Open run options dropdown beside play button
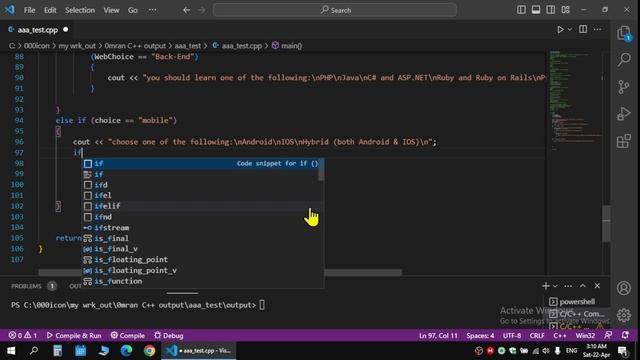640x360 pixels. click(570, 29)
